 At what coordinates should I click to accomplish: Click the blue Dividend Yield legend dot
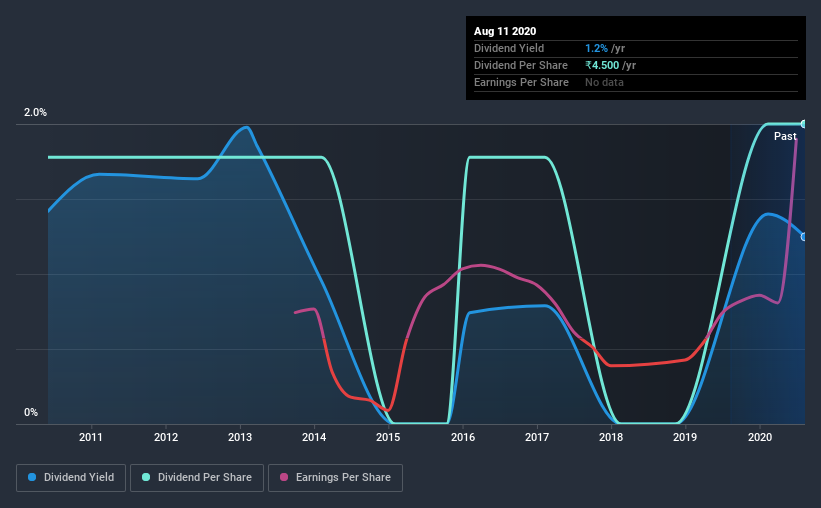click(32, 477)
